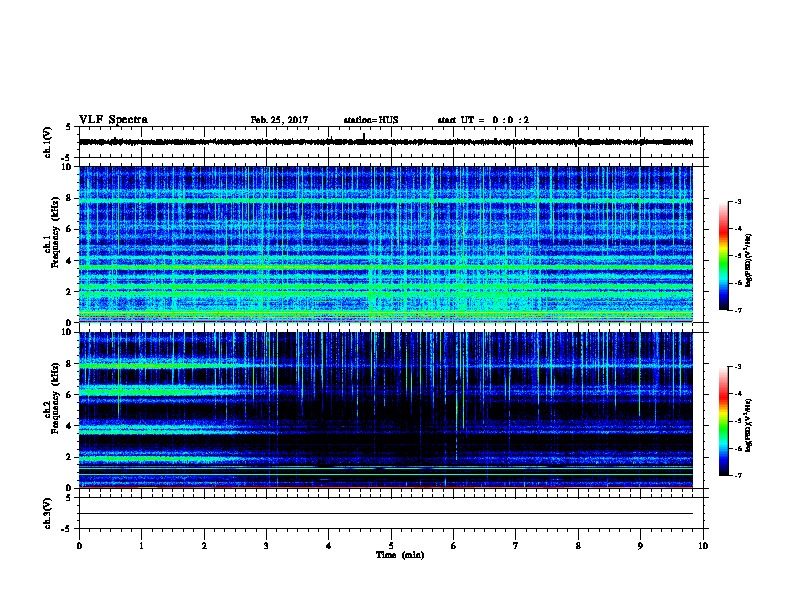Click the "6" kHz tick on ch.1 frequency axis

(x=69, y=229)
